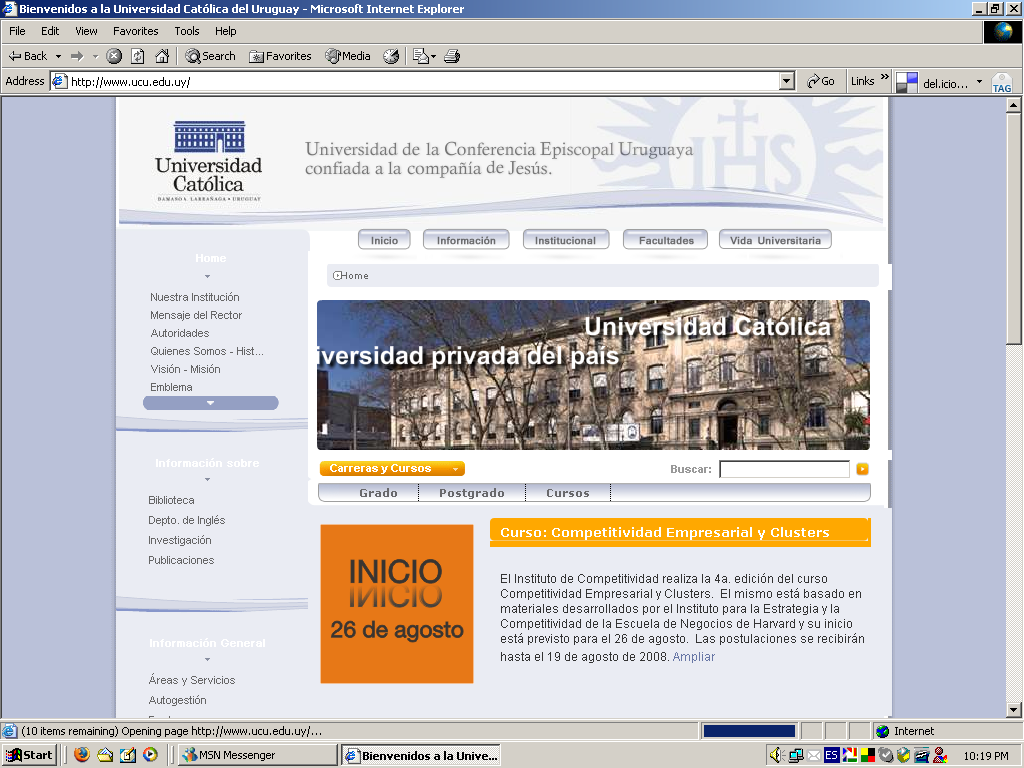
Task: Switch to the Grado tab
Action: (378, 493)
